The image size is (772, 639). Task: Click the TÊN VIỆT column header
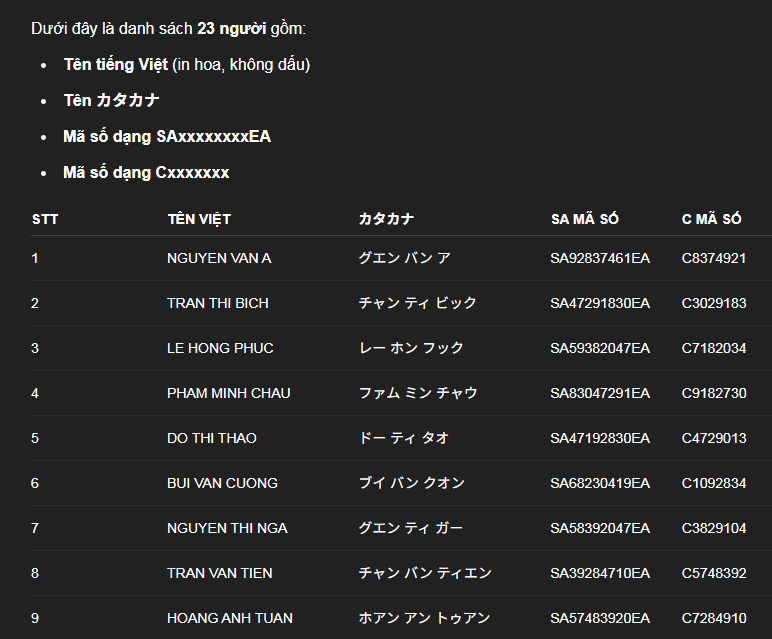coord(199,219)
